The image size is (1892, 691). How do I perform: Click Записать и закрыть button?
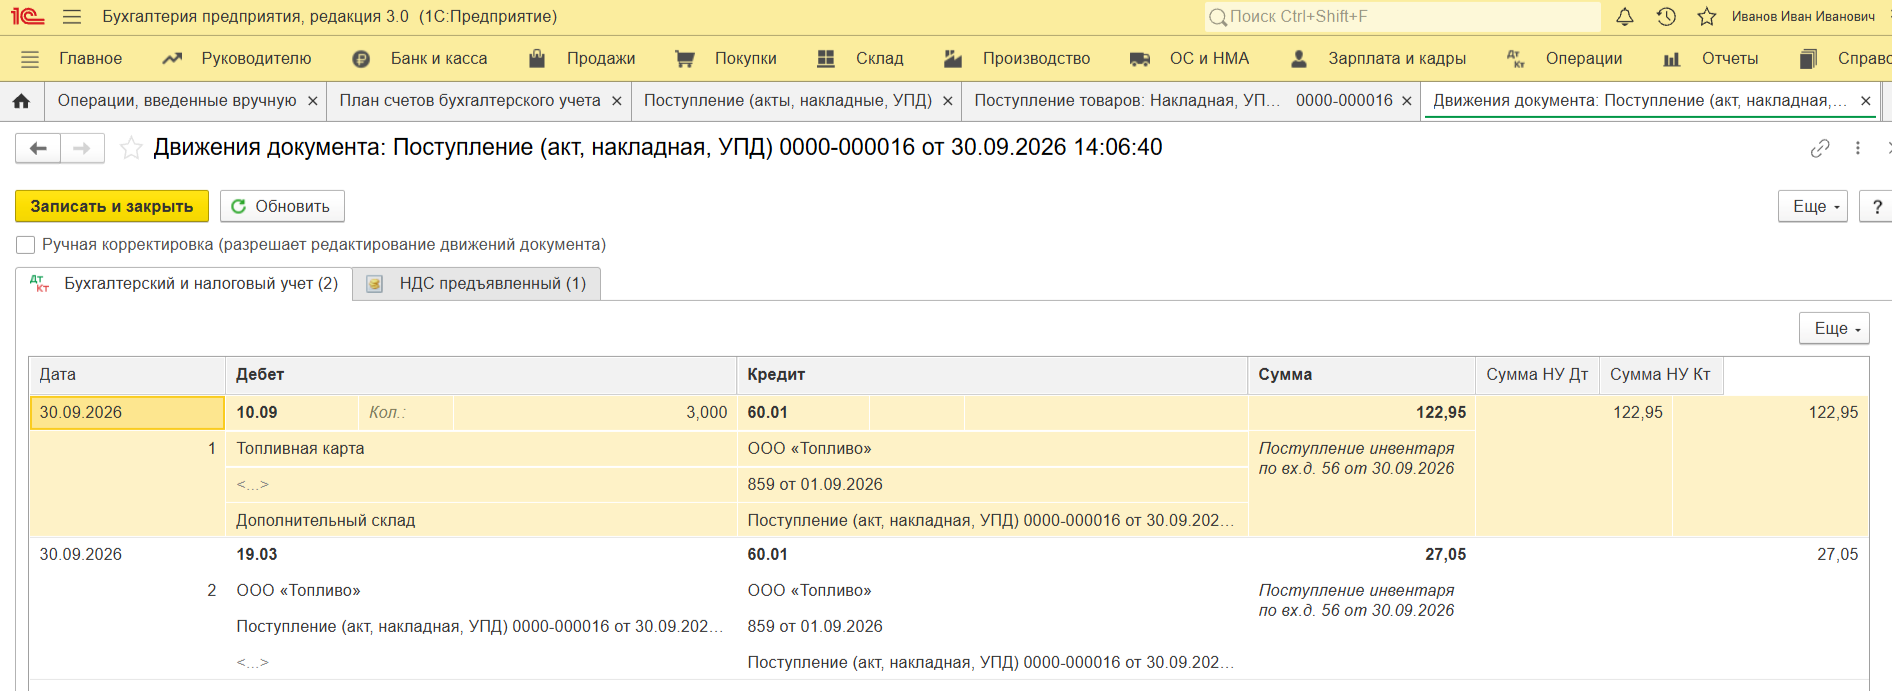[112, 206]
